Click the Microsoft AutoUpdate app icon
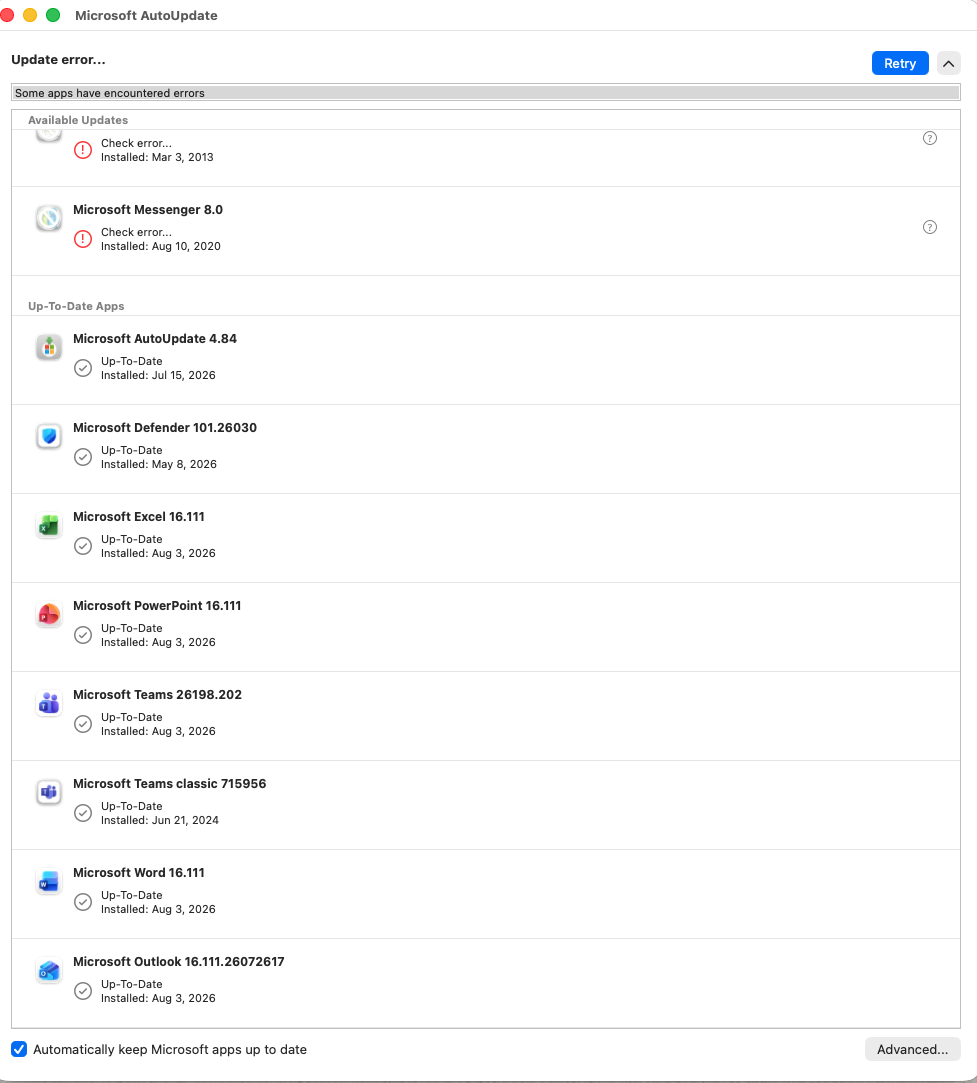977x1083 pixels. pyautogui.click(x=49, y=347)
